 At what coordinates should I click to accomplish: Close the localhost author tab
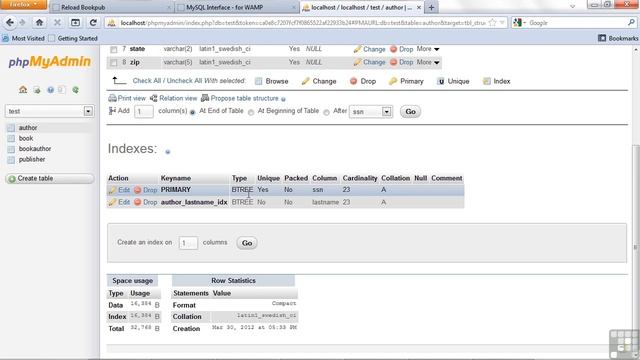pyautogui.click(x=419, y=7)
